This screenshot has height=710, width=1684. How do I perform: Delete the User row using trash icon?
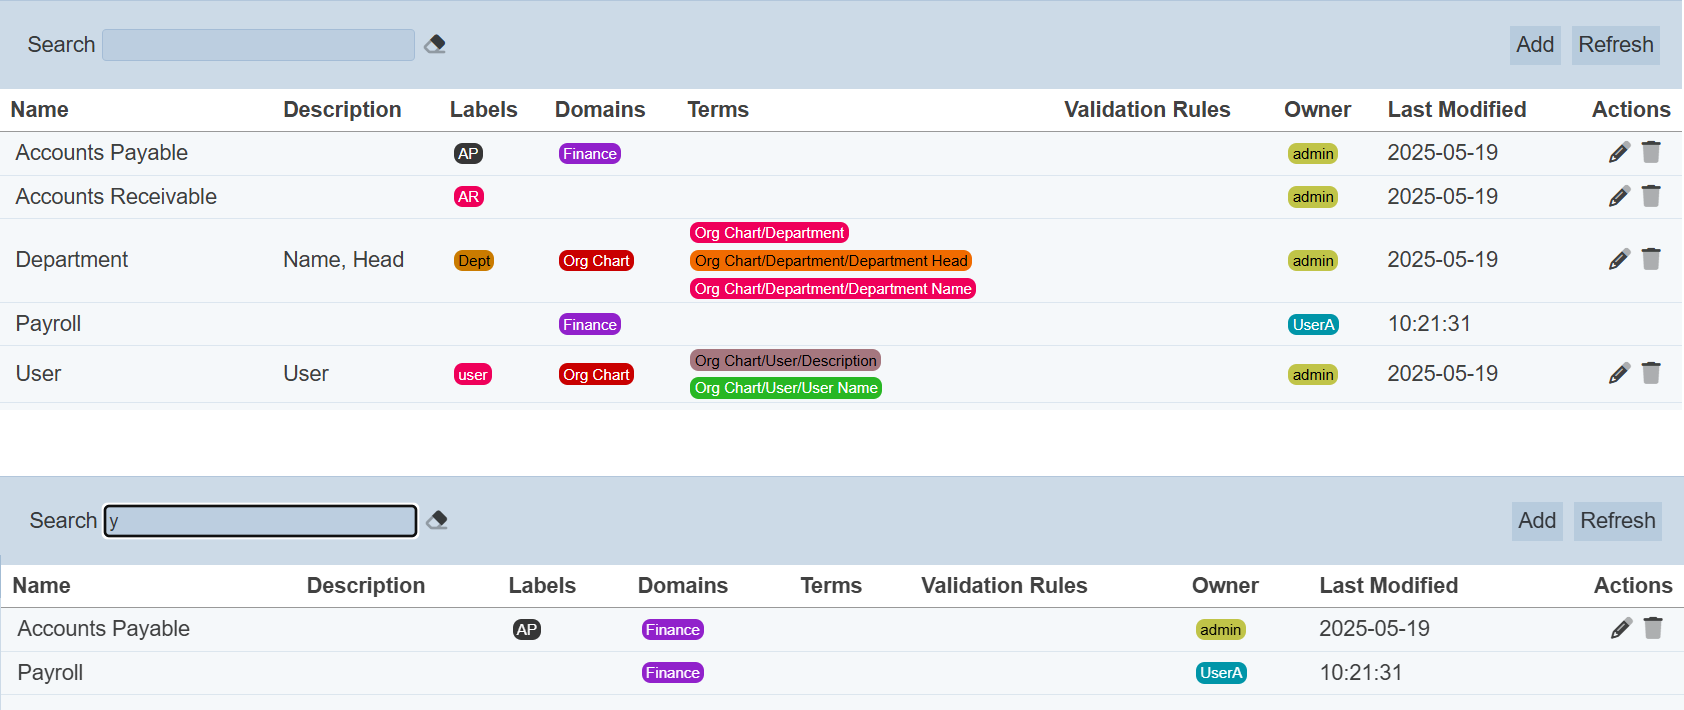(x=1651, y=374)
